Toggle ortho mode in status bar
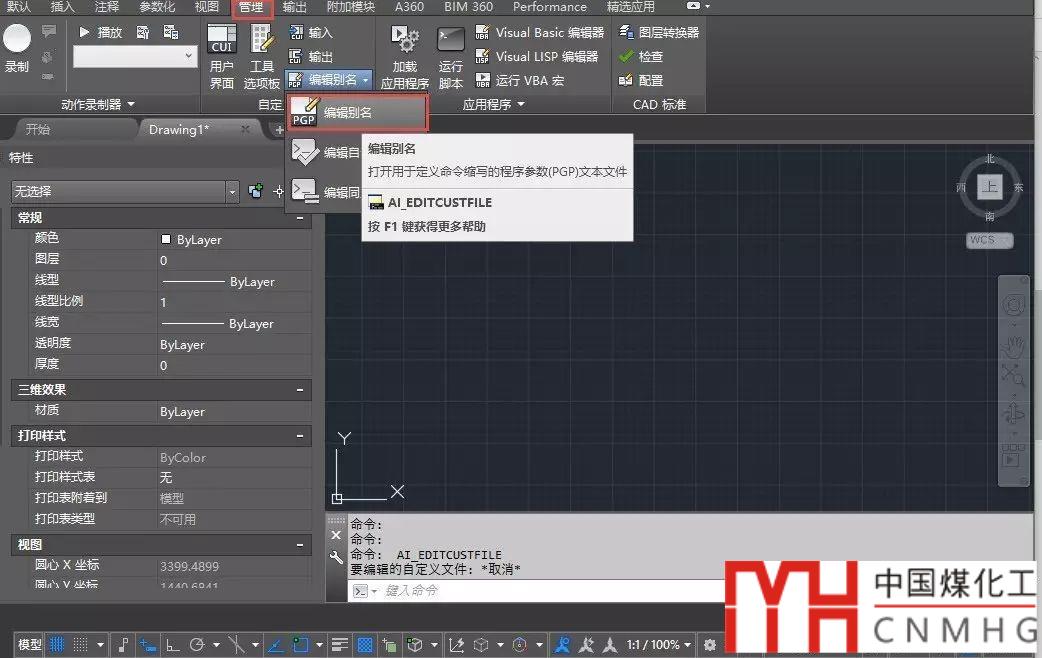This screenshot has height=658, width=1042. tap(172, 645)
